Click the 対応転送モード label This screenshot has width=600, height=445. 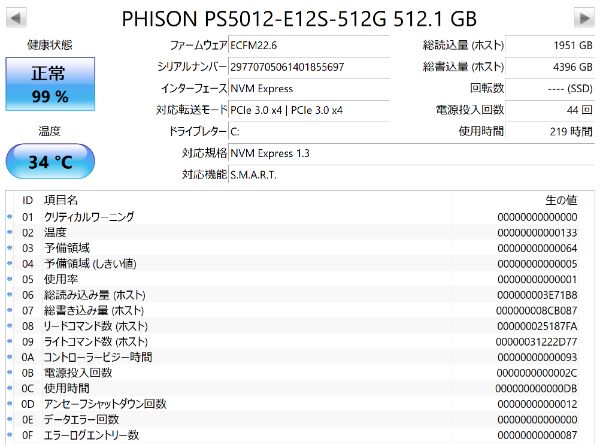point(191,110)
